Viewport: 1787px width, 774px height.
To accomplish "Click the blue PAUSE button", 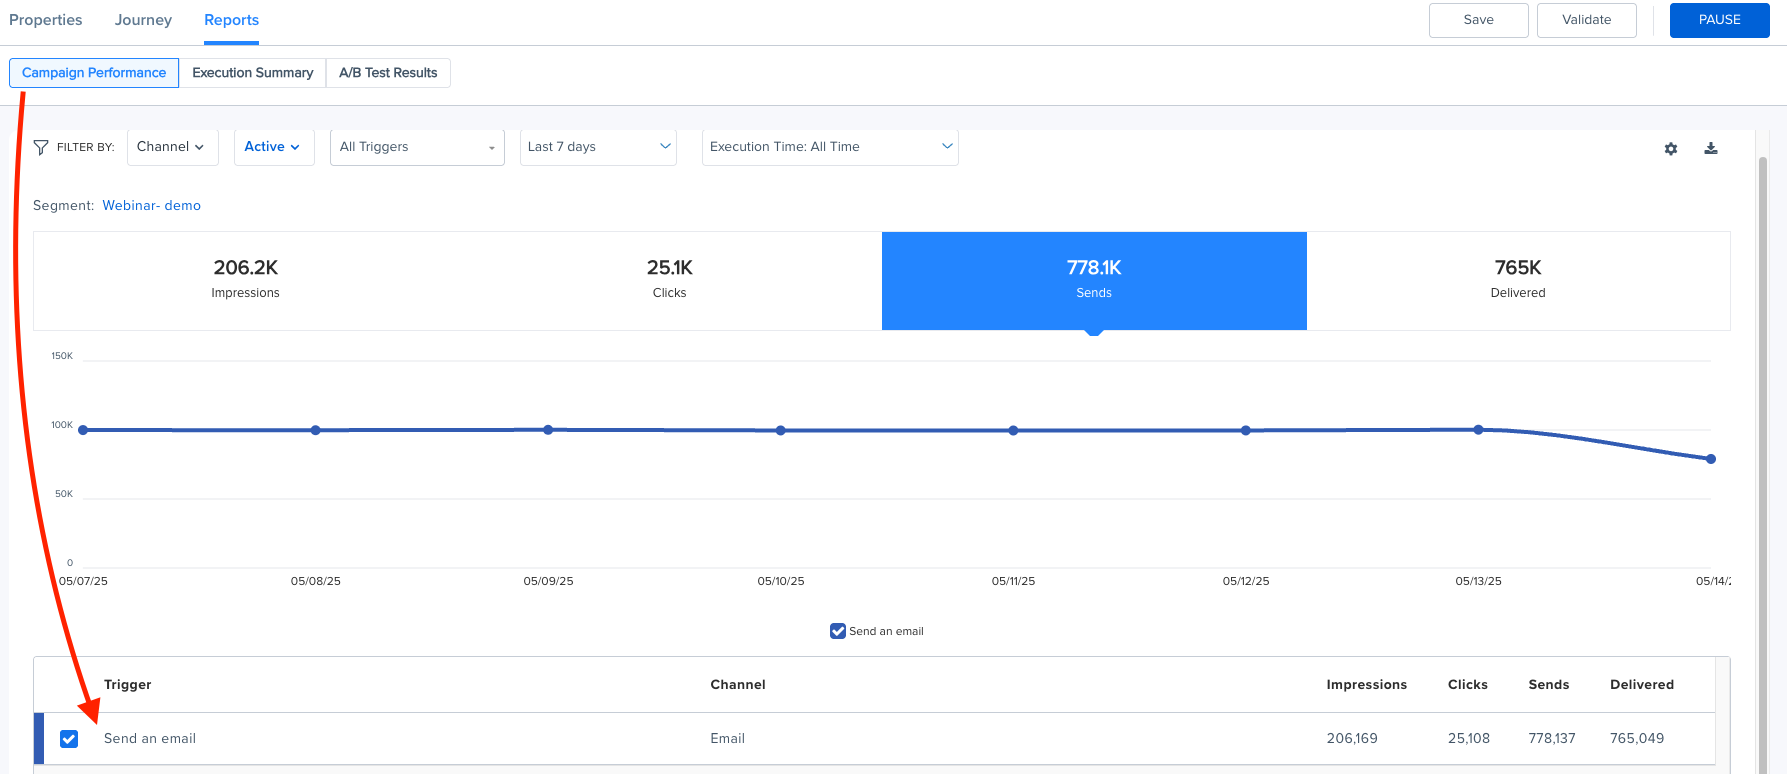I will coord(1719,20).
